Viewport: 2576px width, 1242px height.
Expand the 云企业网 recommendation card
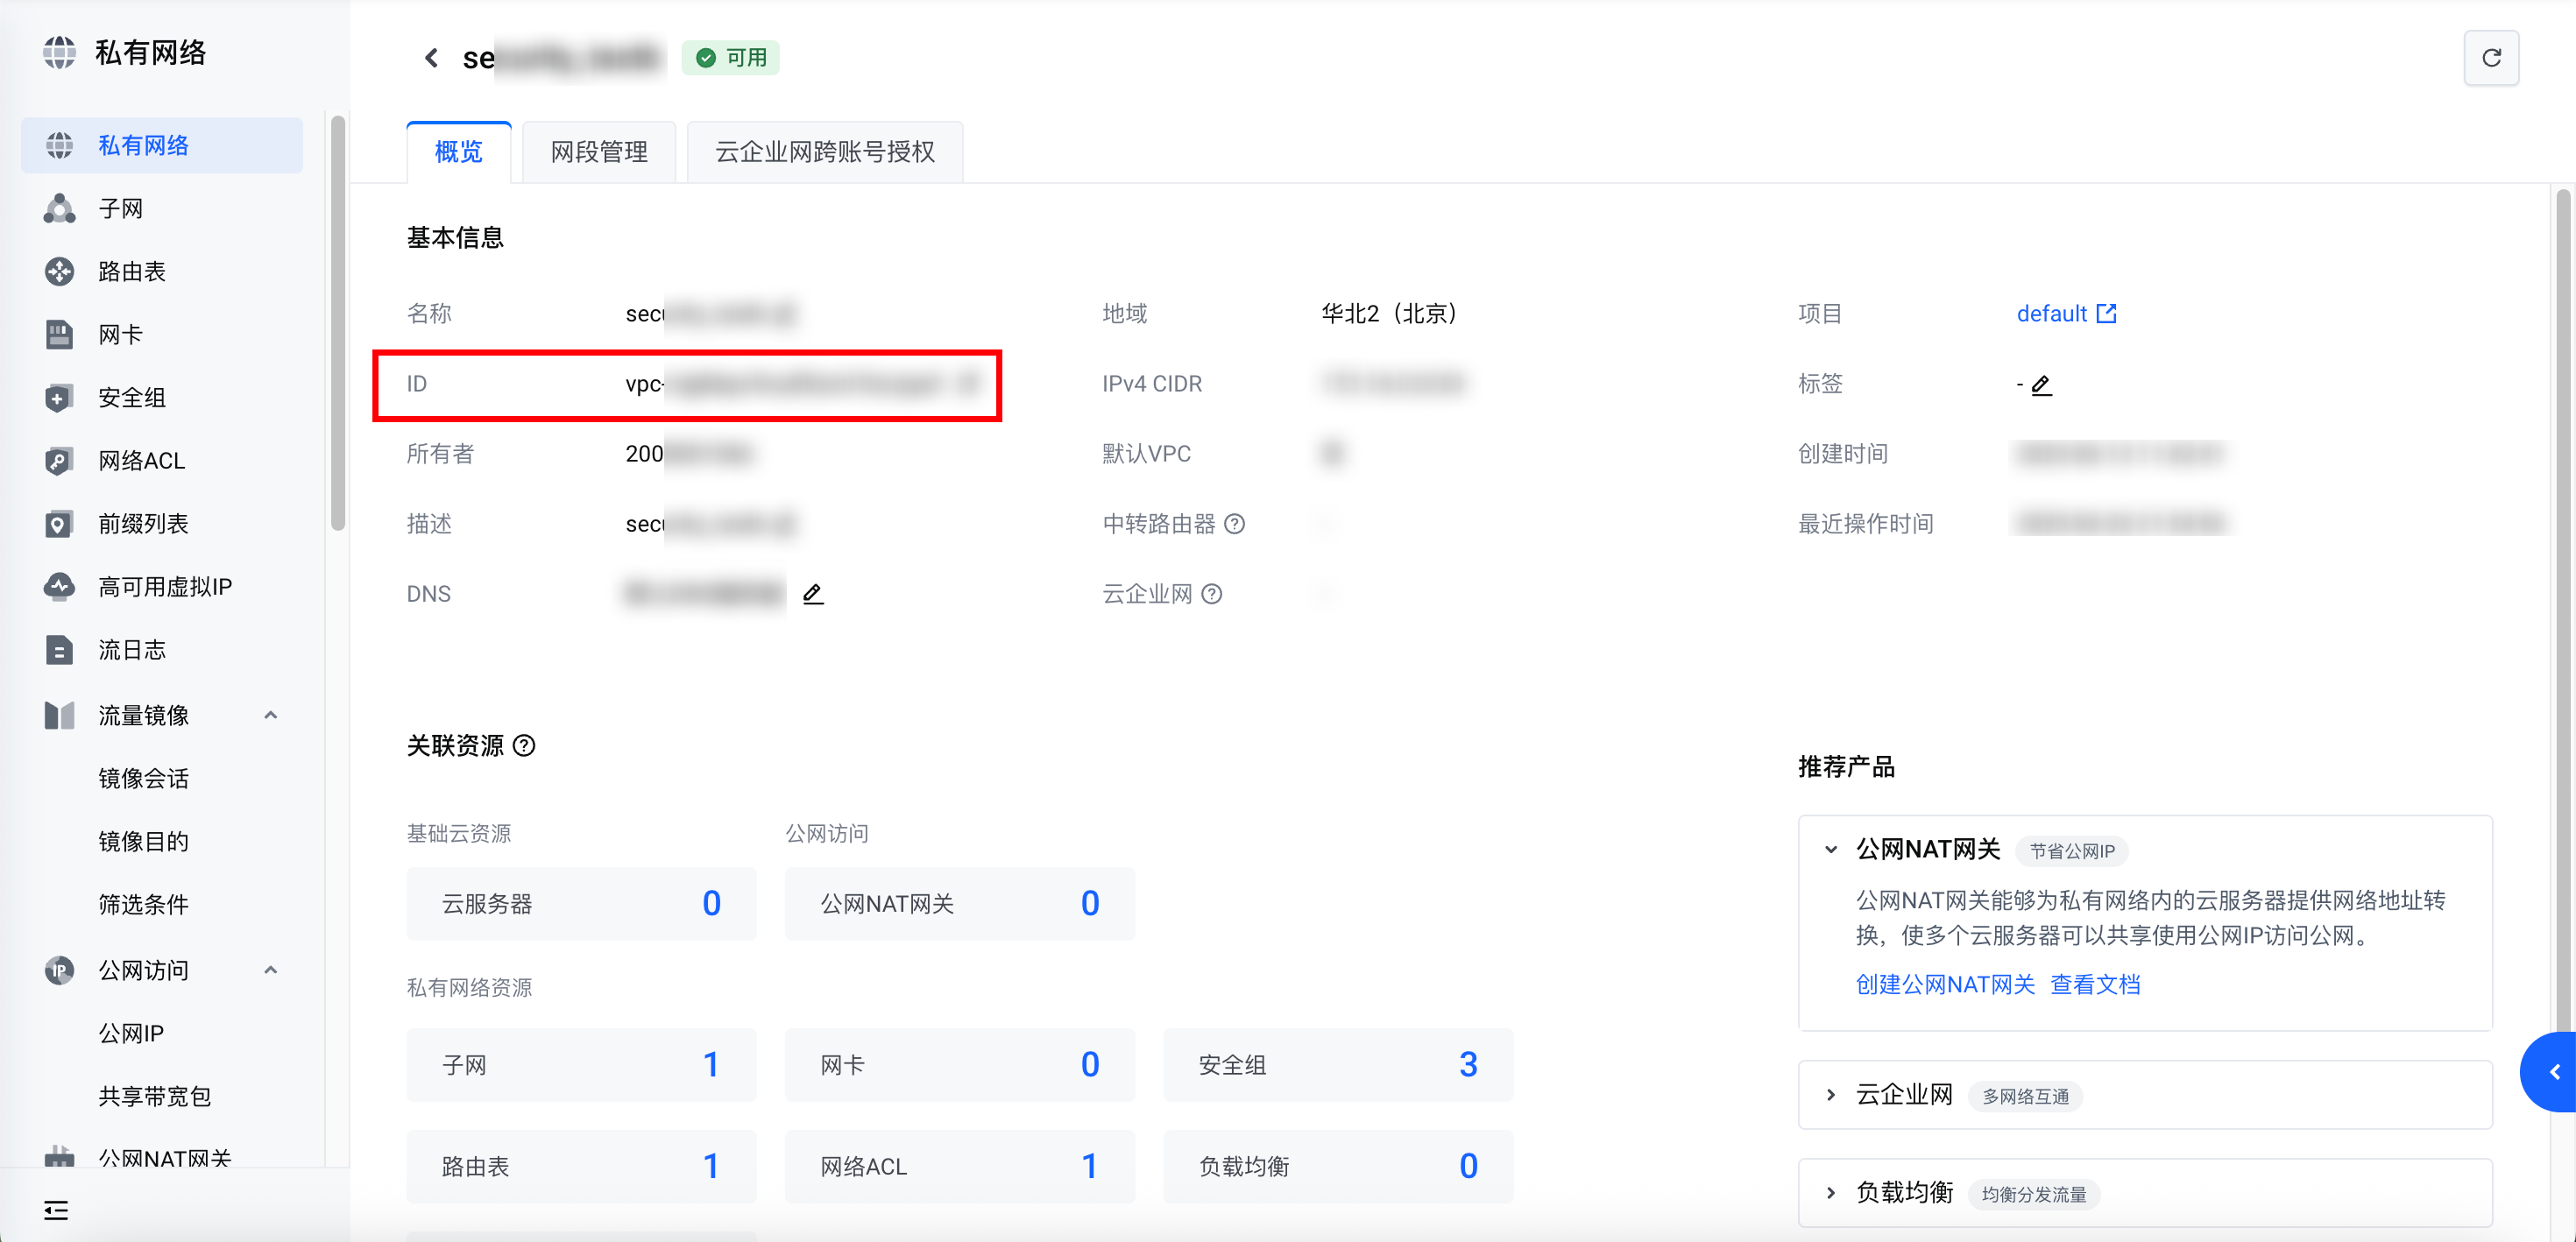click(1830, 1095)
